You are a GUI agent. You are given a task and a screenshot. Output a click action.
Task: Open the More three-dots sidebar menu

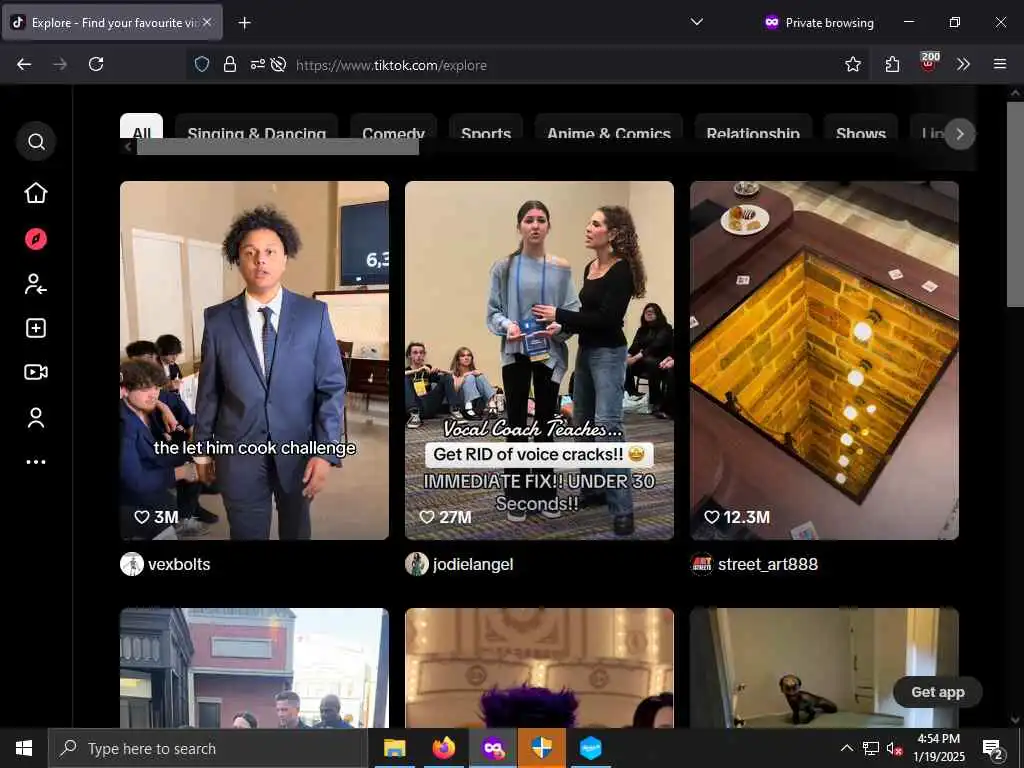click(36, 462)
